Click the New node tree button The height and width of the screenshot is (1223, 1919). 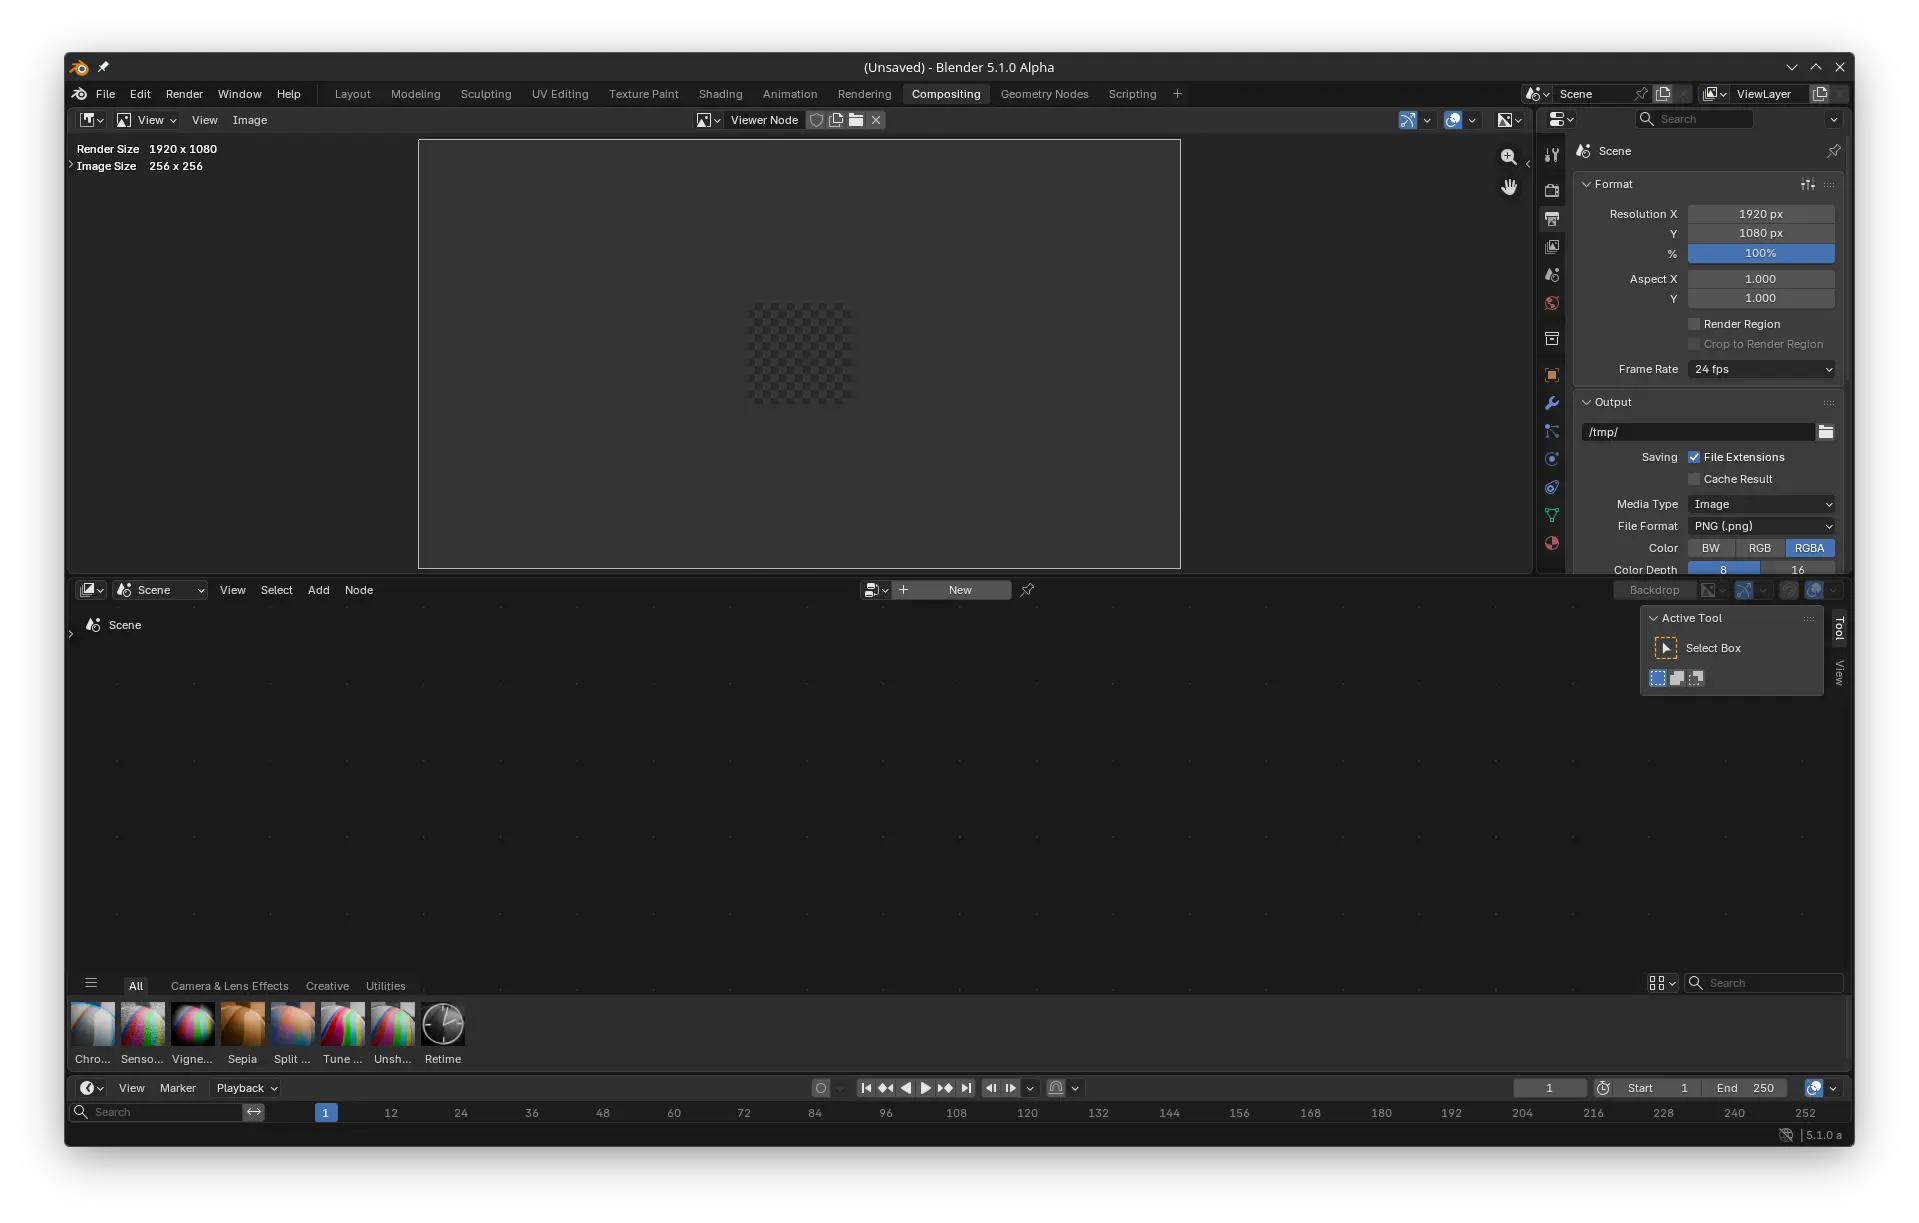click(959, 590)
